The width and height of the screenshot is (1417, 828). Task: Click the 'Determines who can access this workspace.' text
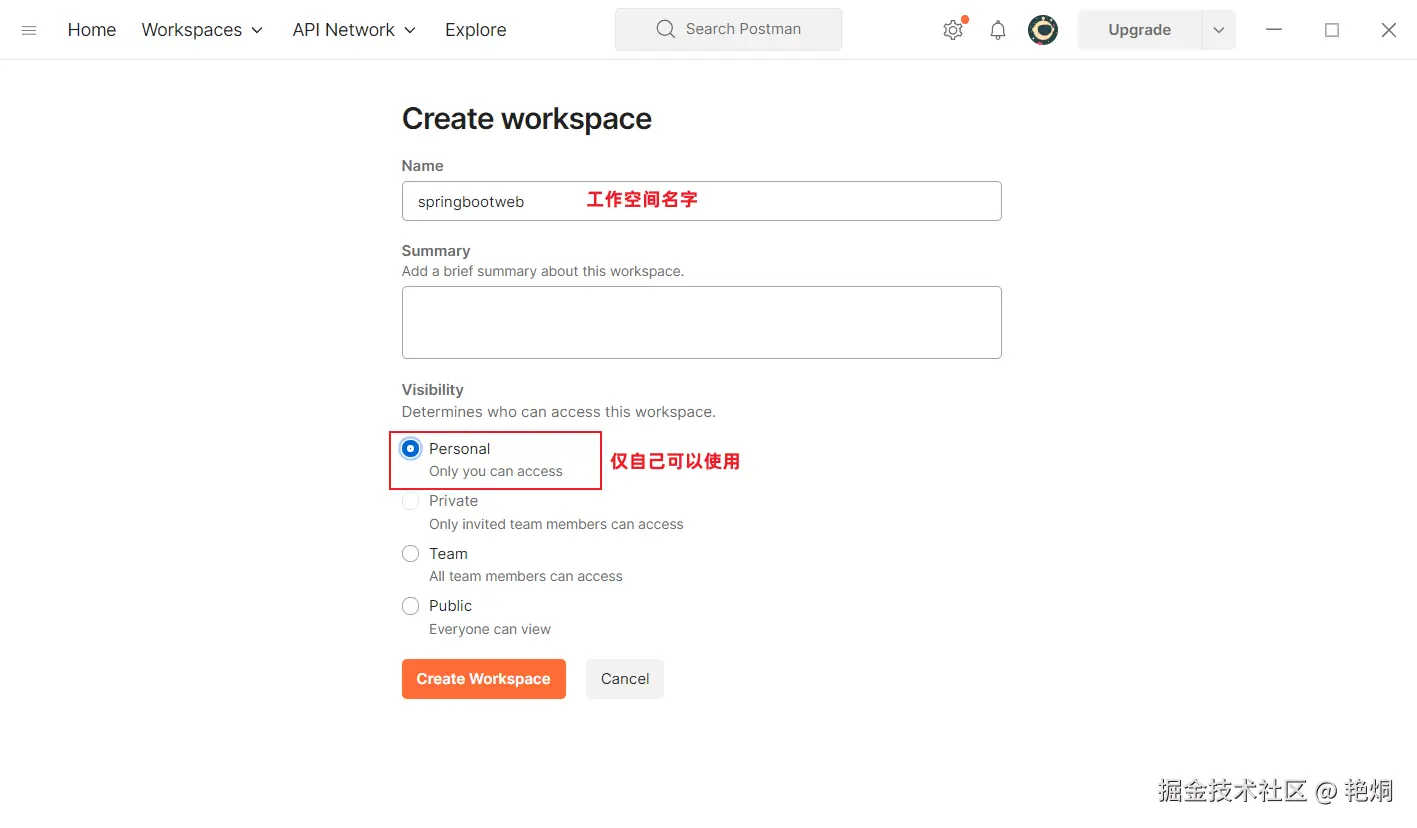[559, 412]
